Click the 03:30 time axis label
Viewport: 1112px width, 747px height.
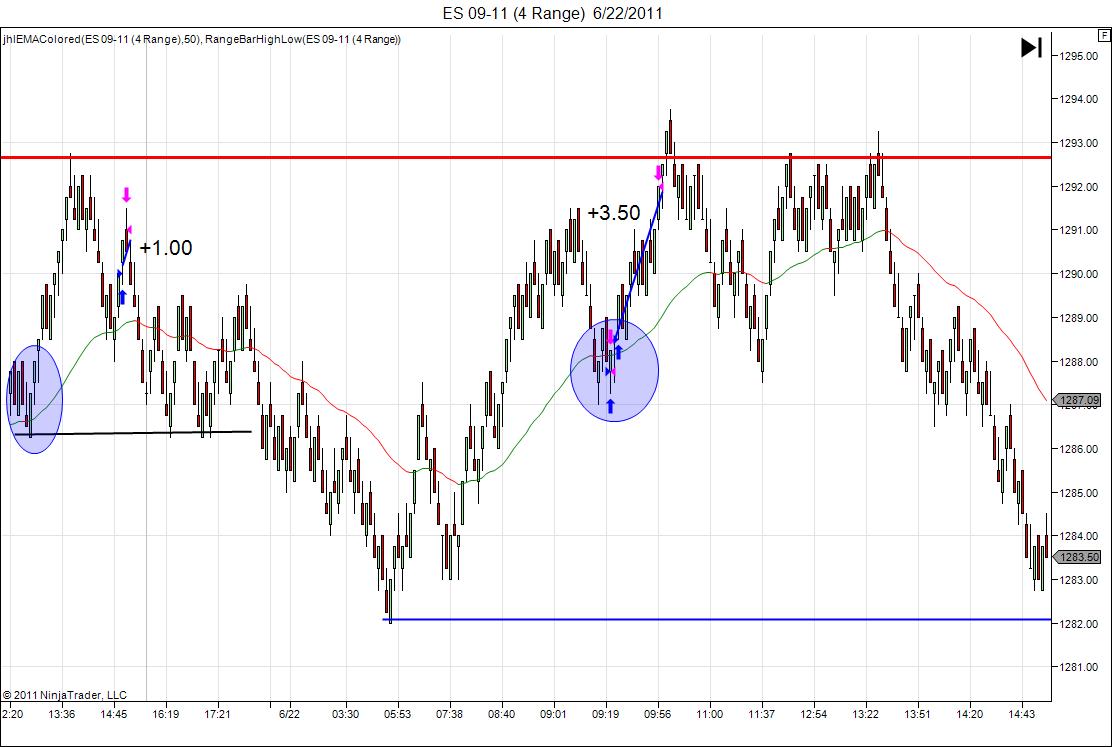tap(345, 714)
